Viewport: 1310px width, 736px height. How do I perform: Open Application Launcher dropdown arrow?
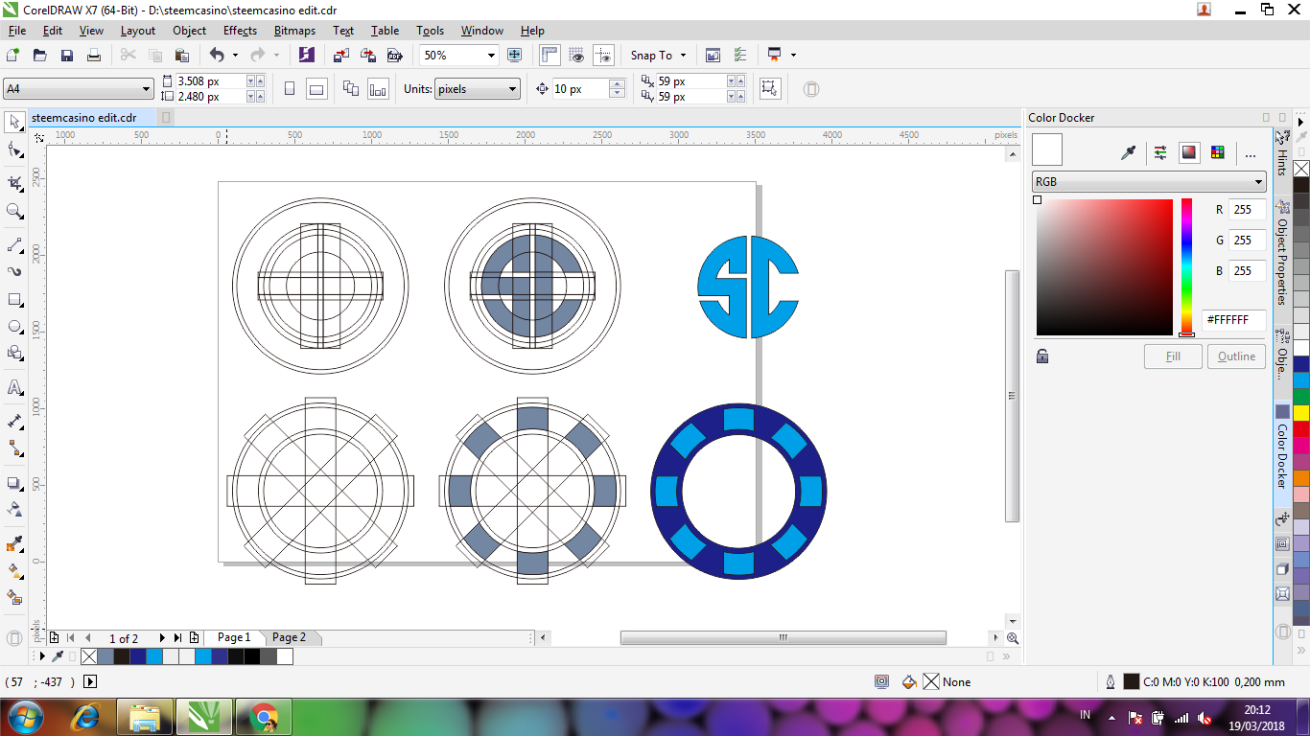793,55
